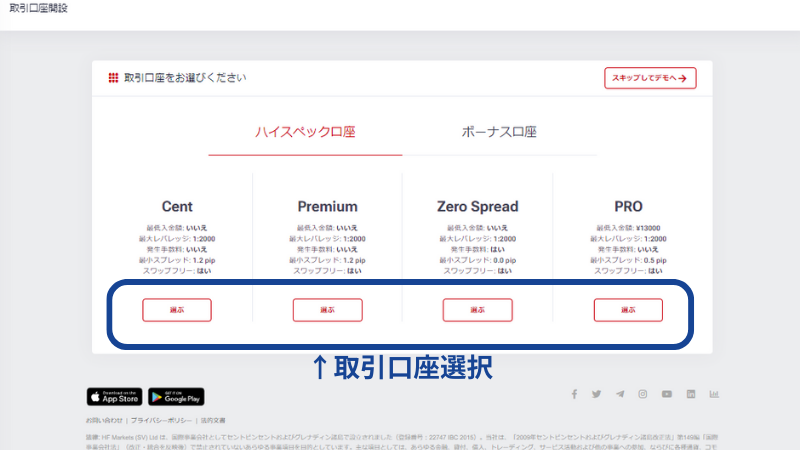Choose the Zero Spread account with 選ぶ

click(477, 310)
